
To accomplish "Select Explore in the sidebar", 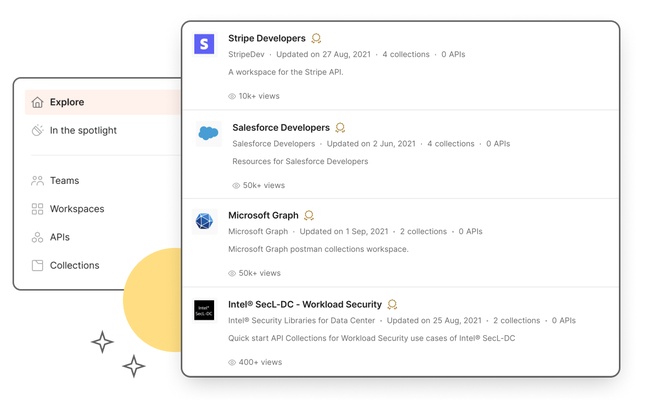I will (x=103, y=102).
